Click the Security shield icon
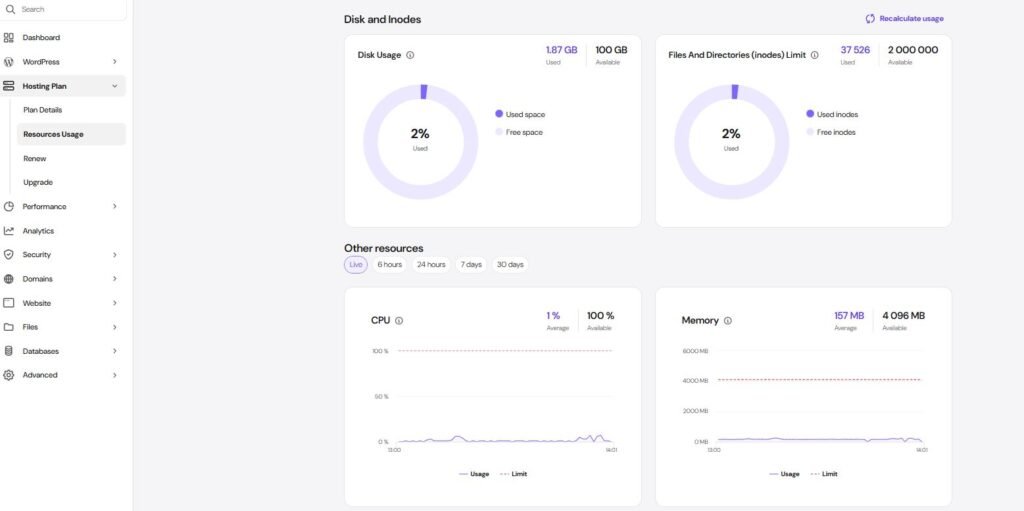The width and height of the screenshot is (1024, 511). point(9,255)
